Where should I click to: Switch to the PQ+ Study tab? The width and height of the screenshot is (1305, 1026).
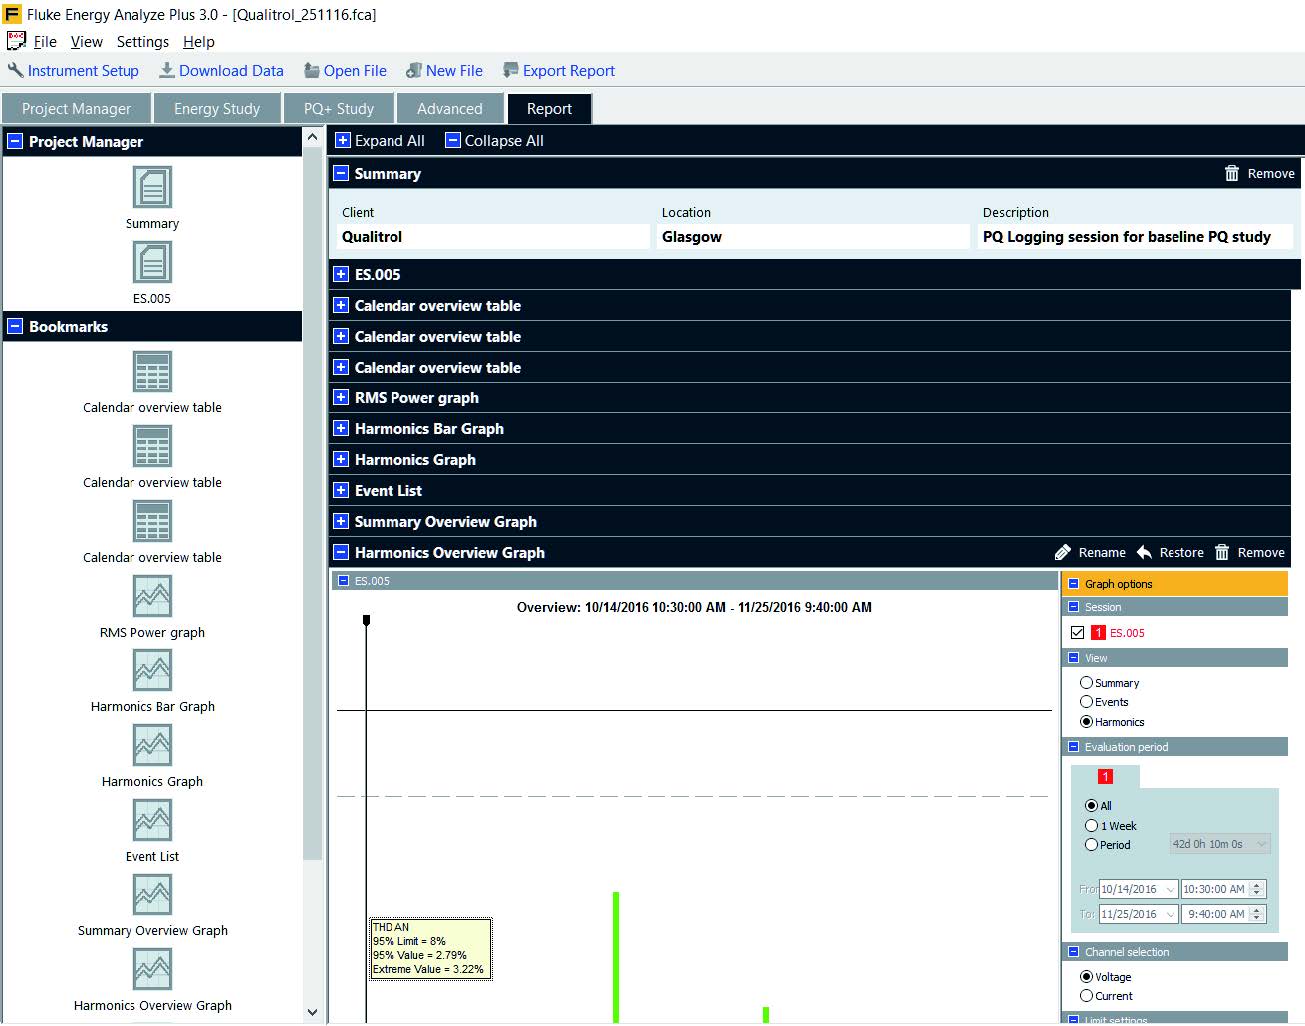(339, 108)
